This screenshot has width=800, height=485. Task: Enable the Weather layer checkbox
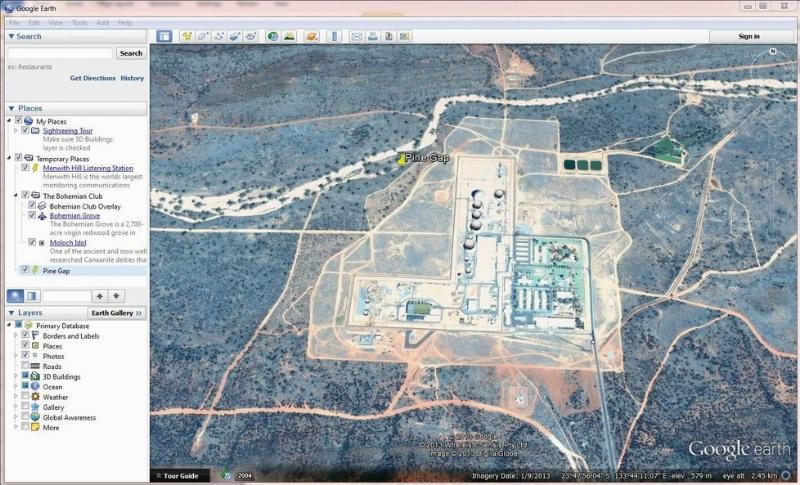[25, 397]
